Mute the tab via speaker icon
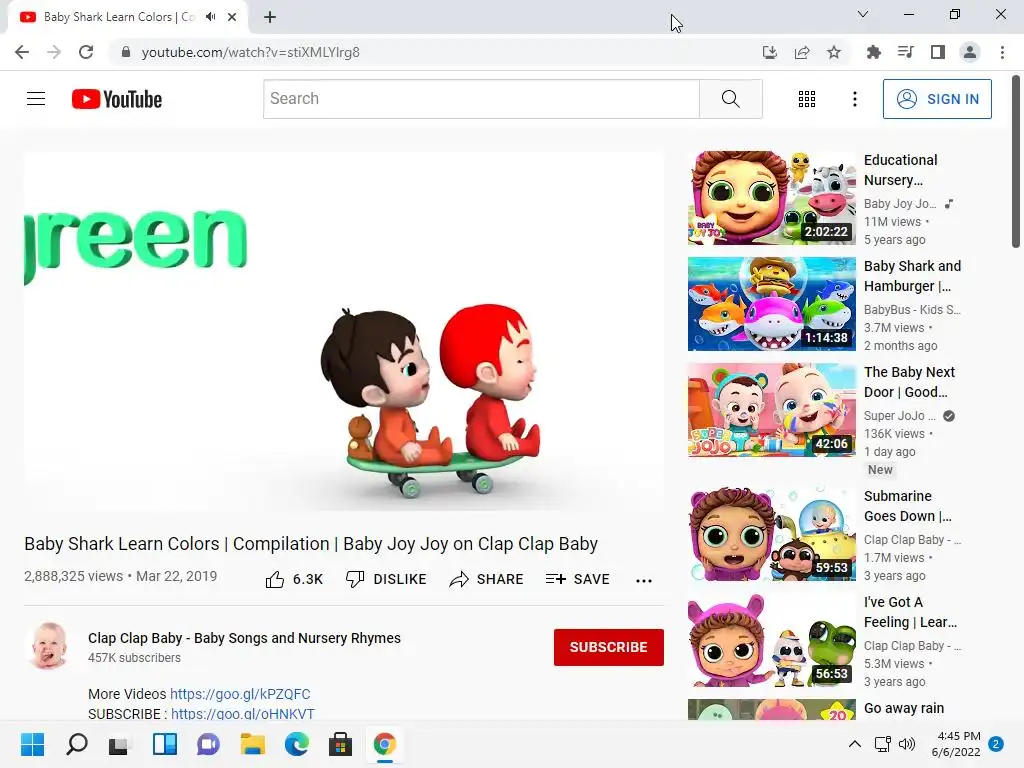Screen dimensions: 1024x768 (x=210, y=17)
